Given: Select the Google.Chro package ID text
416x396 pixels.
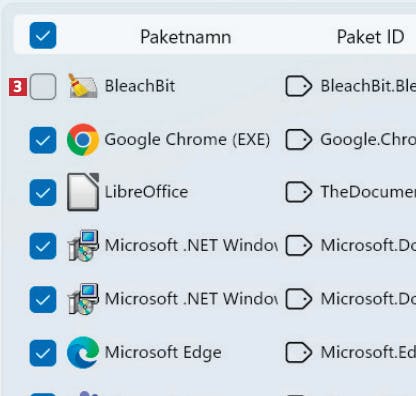Looking at the screenshot, I should [x=368, y=139].
